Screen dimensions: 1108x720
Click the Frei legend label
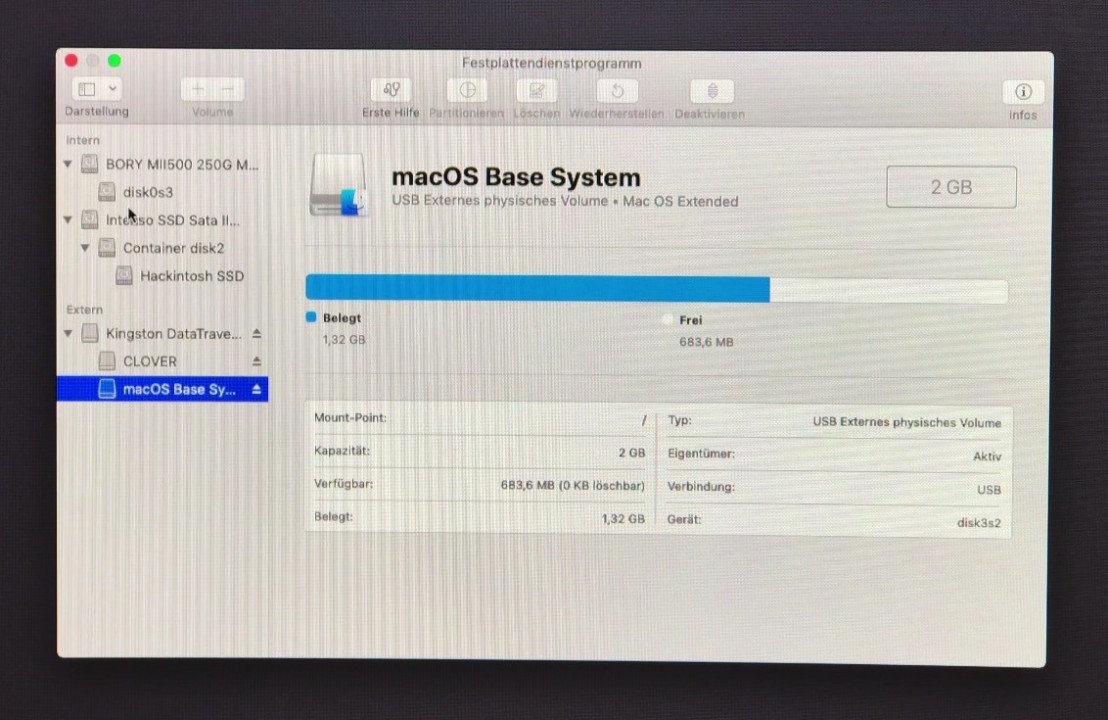[690, 320]
